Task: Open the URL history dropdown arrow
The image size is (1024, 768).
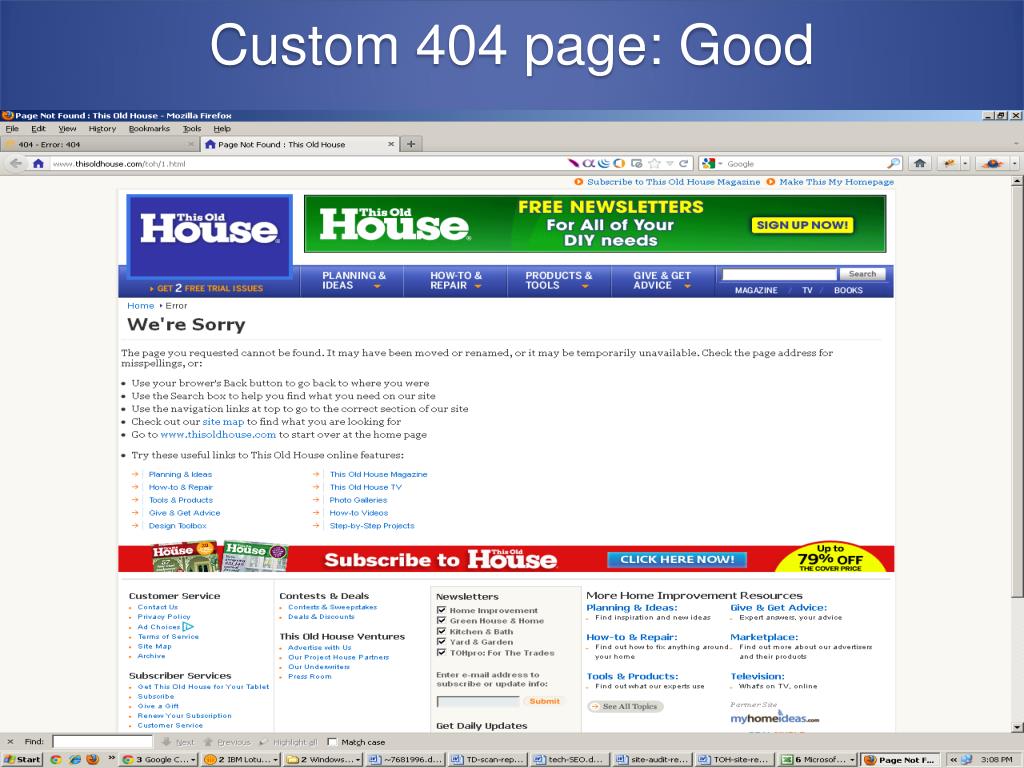Action: [670, 163]
